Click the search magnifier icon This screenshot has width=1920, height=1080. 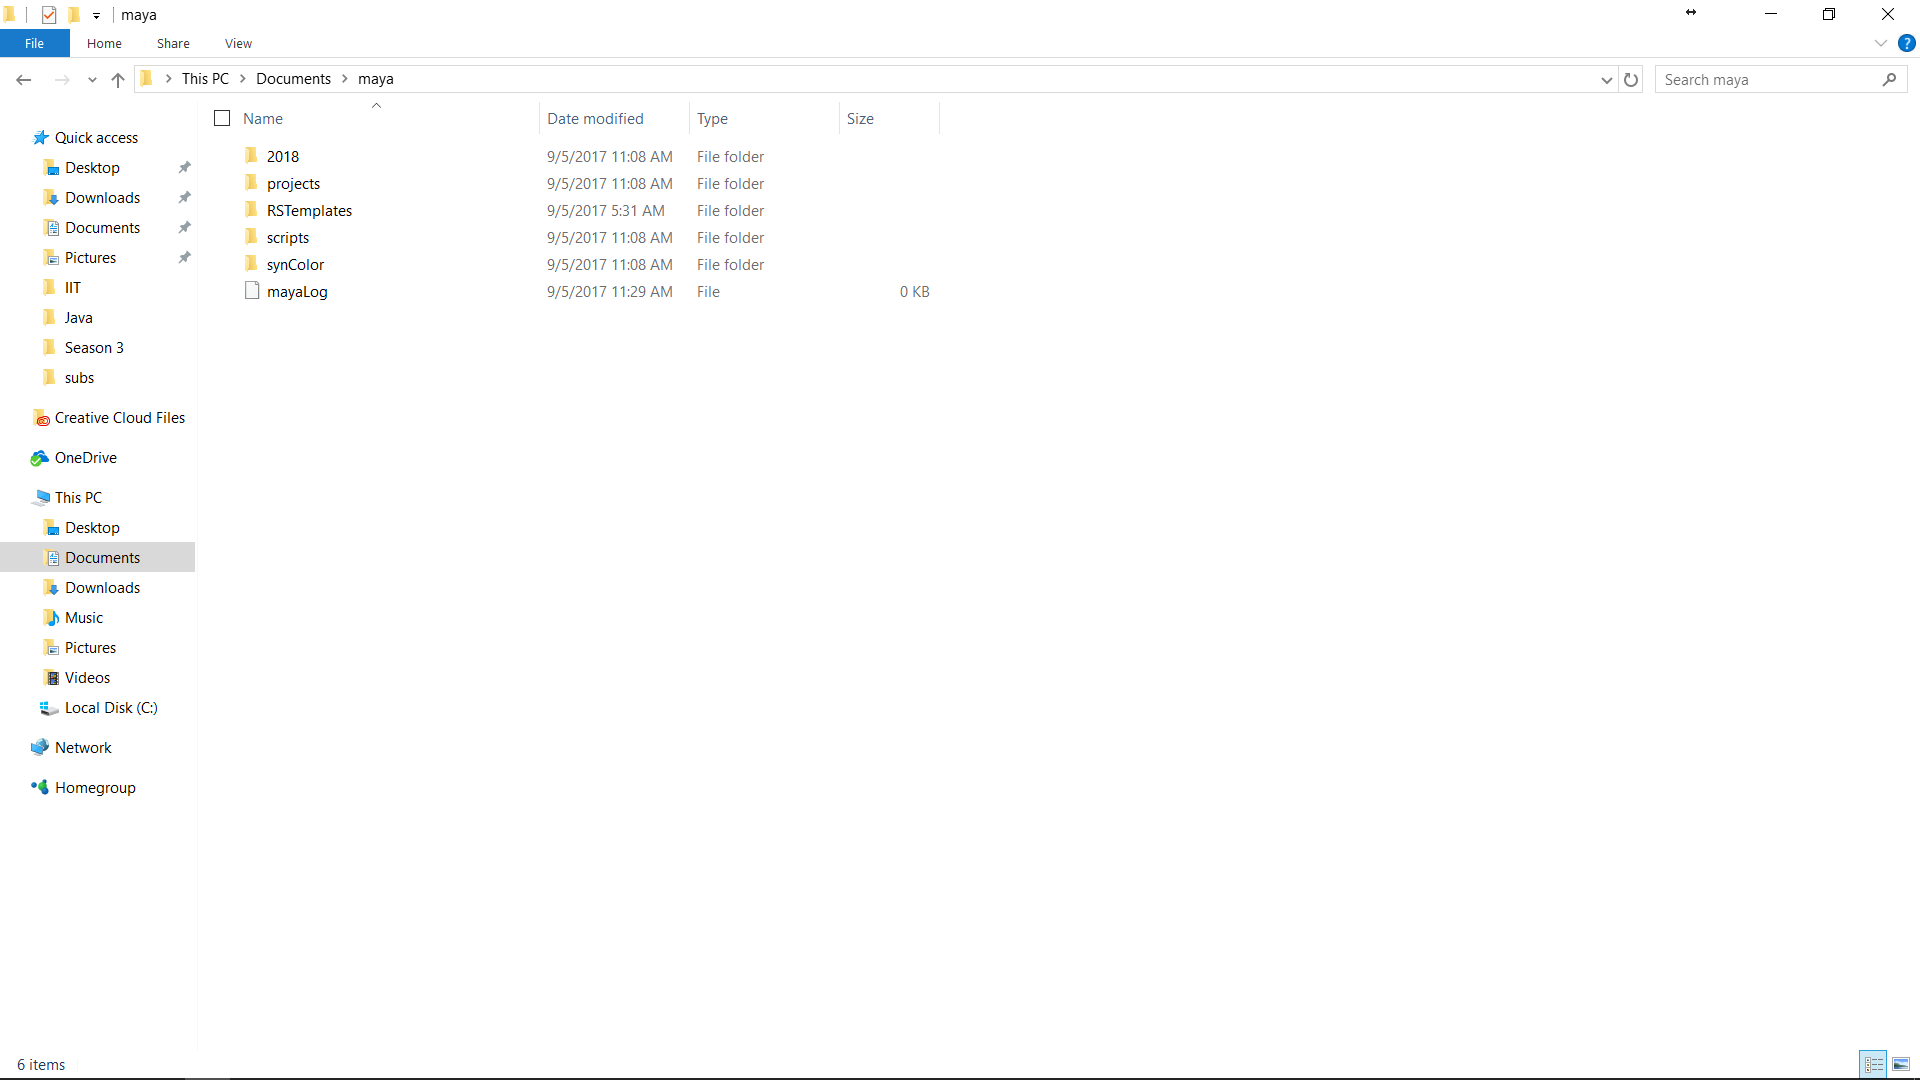[x=1890, y=79]
